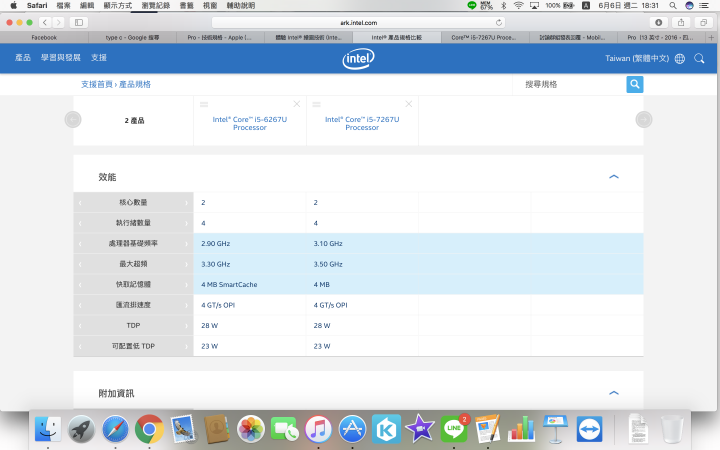Screen dimensions: 720x450
Task: Click the Wi-Fi status icon
Action: pos(518,6)
